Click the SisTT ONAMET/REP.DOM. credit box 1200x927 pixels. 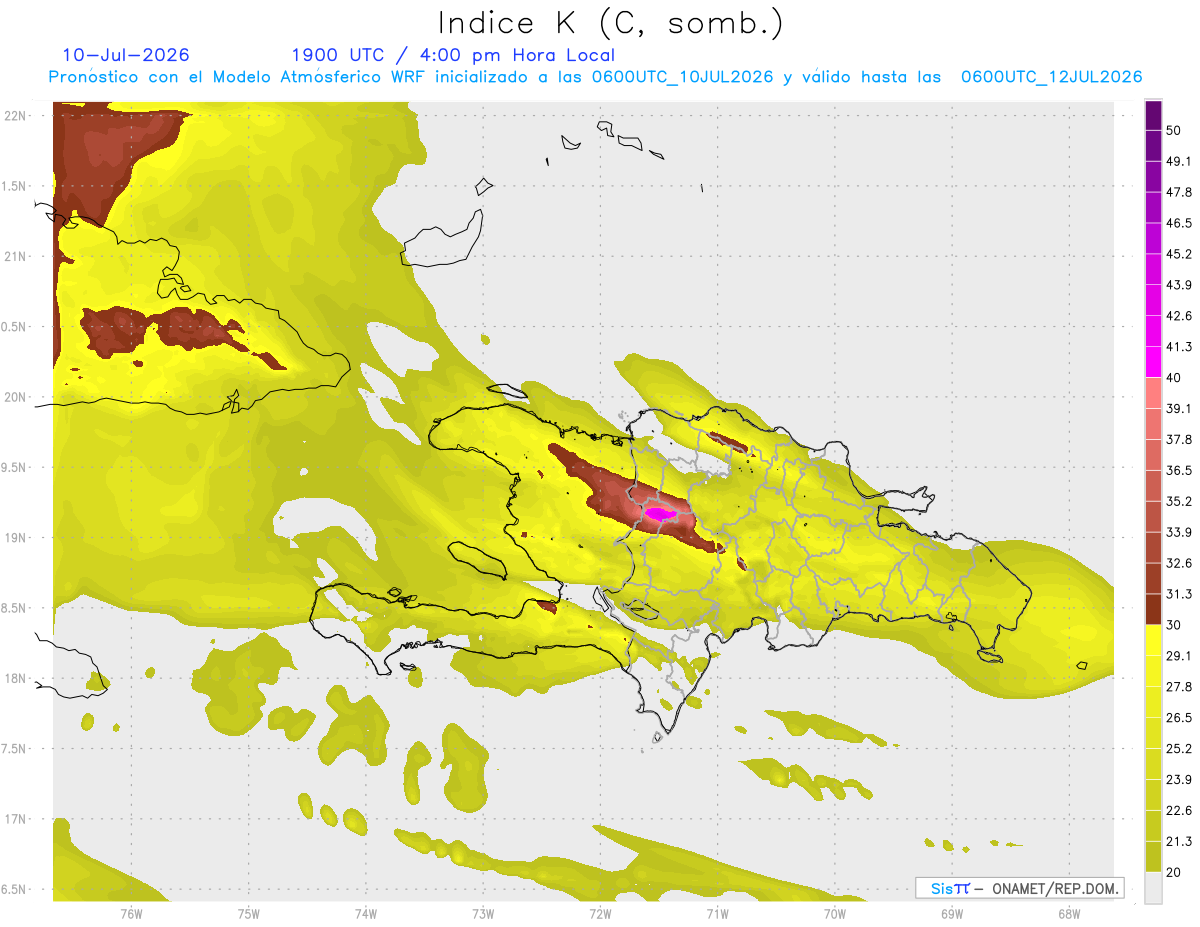pyautogui.click(x=1019, y=888)
